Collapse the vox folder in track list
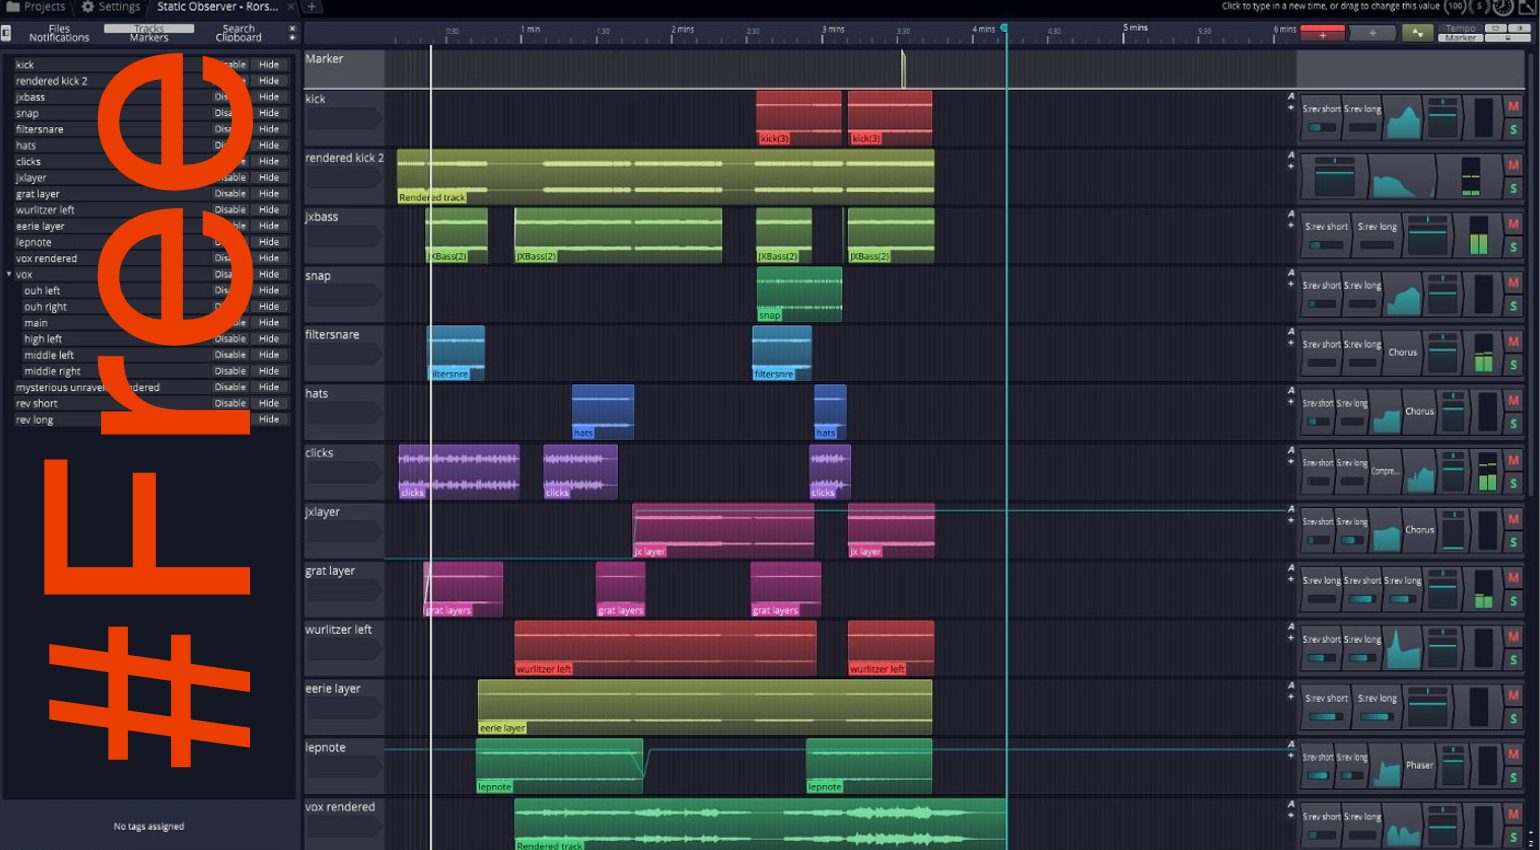 click(10, 274)
